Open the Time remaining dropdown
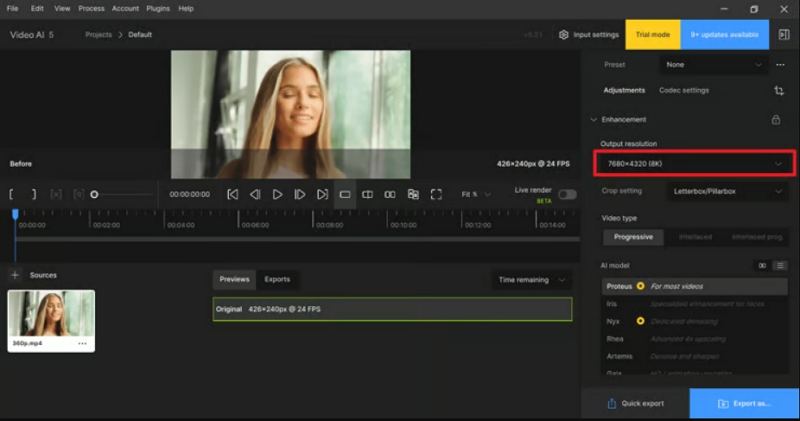Screen dimensions: 800x421 tap(532, 280)
